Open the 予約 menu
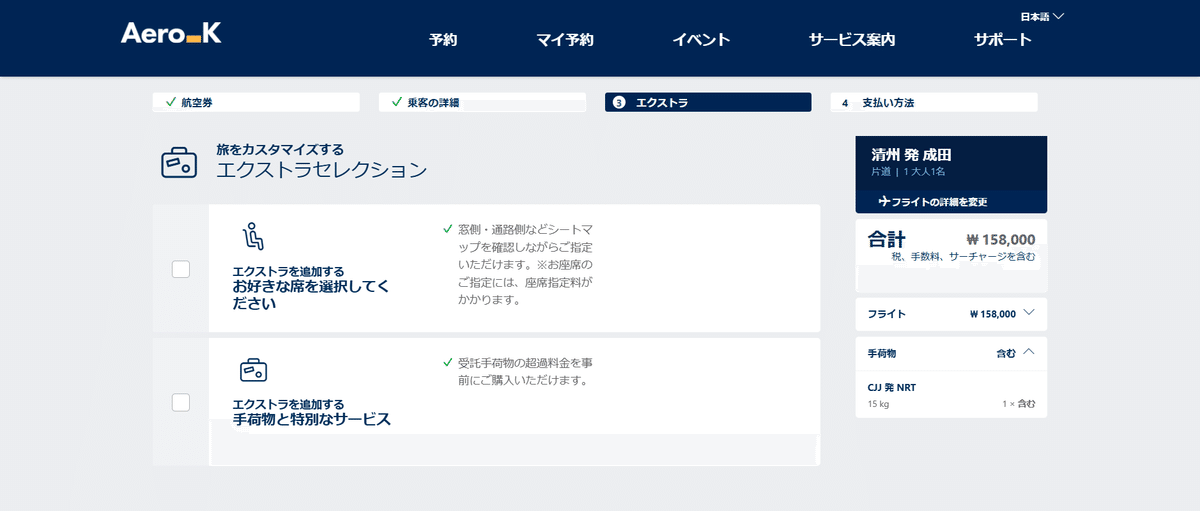1200x511 pixels. [x=443, y=41]
